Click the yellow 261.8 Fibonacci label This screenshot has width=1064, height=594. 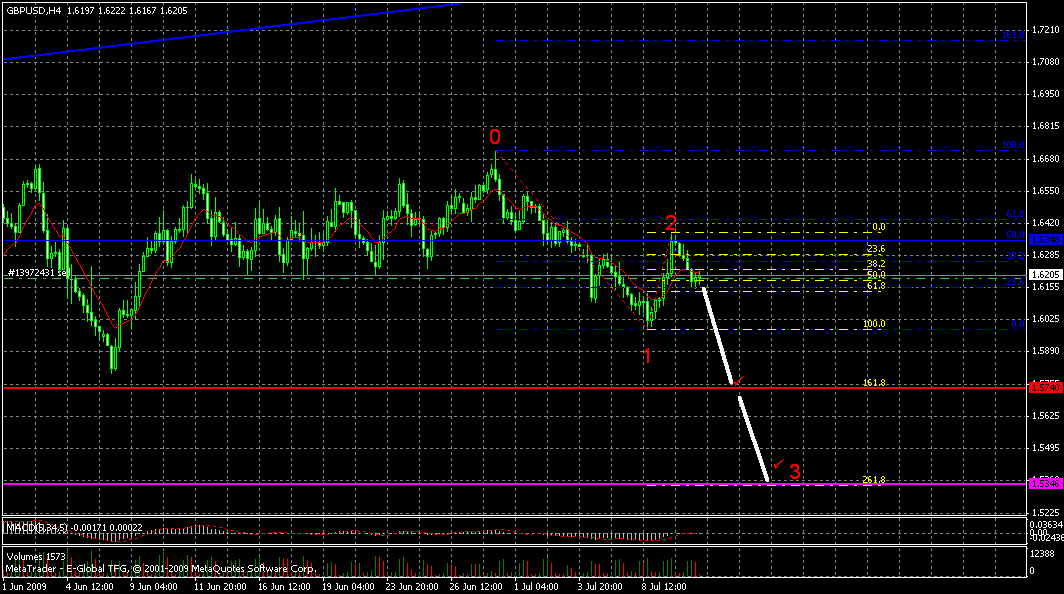(874, 480)
